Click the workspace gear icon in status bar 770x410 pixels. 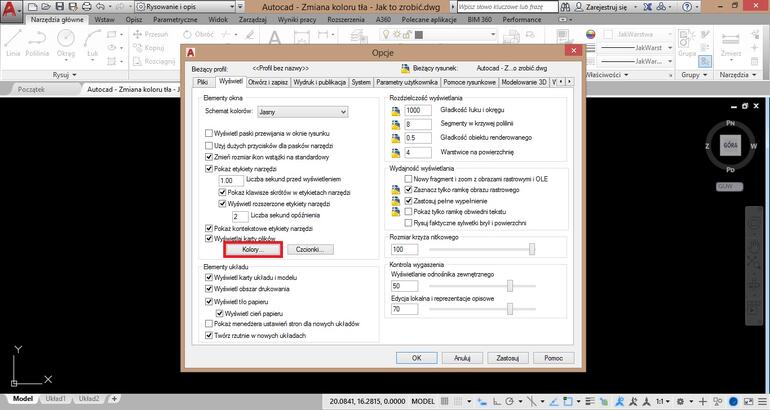680,401
